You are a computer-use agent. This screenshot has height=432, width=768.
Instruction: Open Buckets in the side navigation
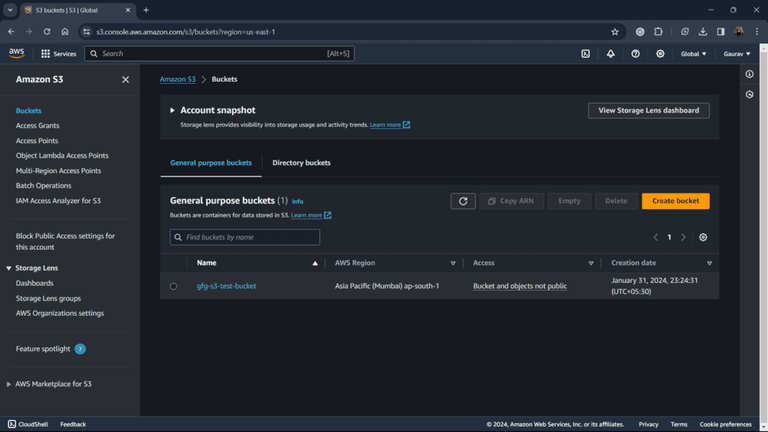point(28,111)
